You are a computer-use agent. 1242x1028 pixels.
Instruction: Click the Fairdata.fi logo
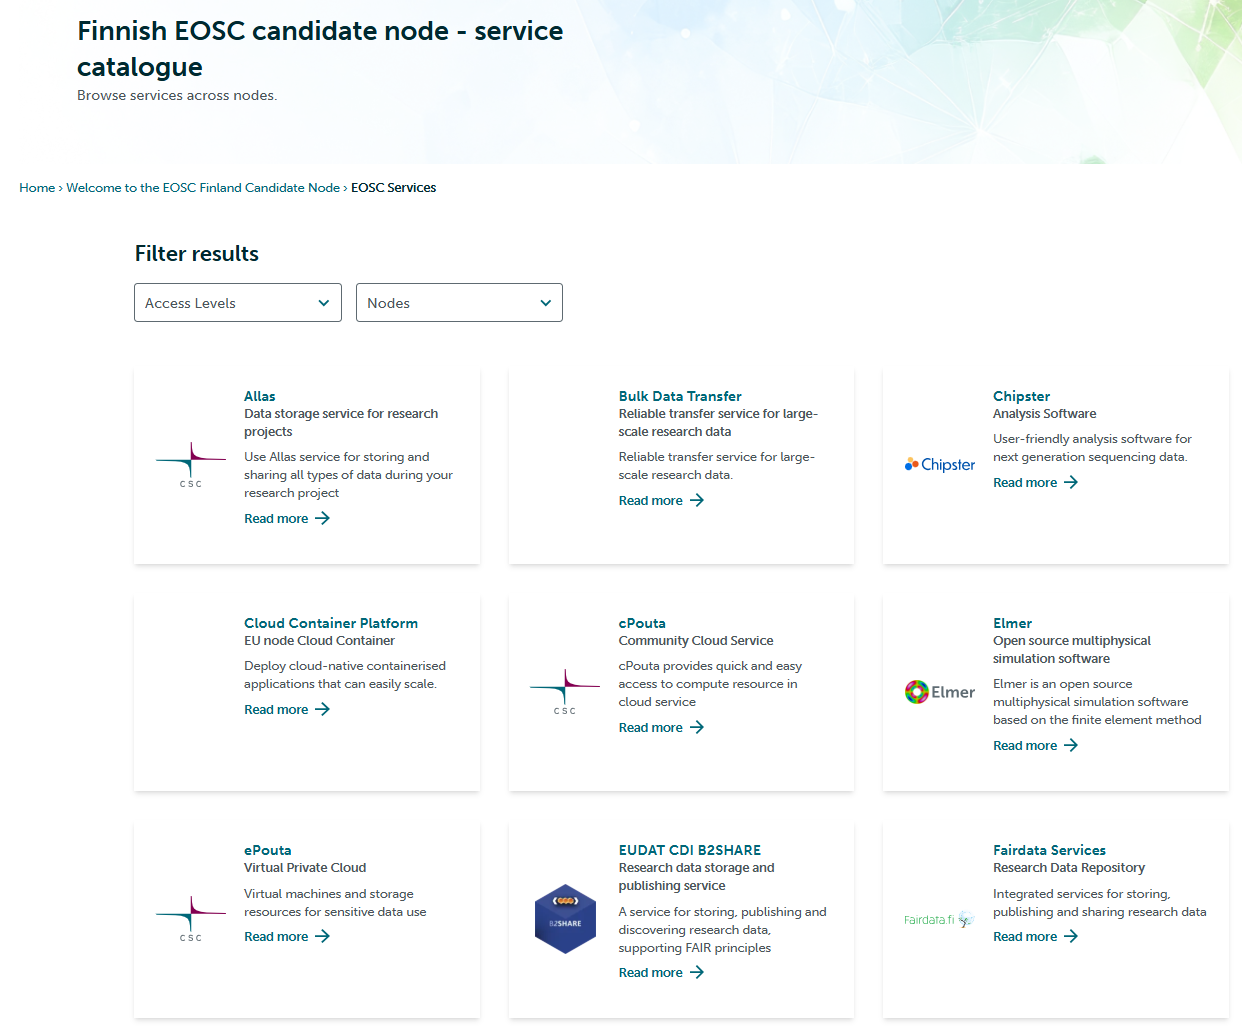click(x=939, y=919)
